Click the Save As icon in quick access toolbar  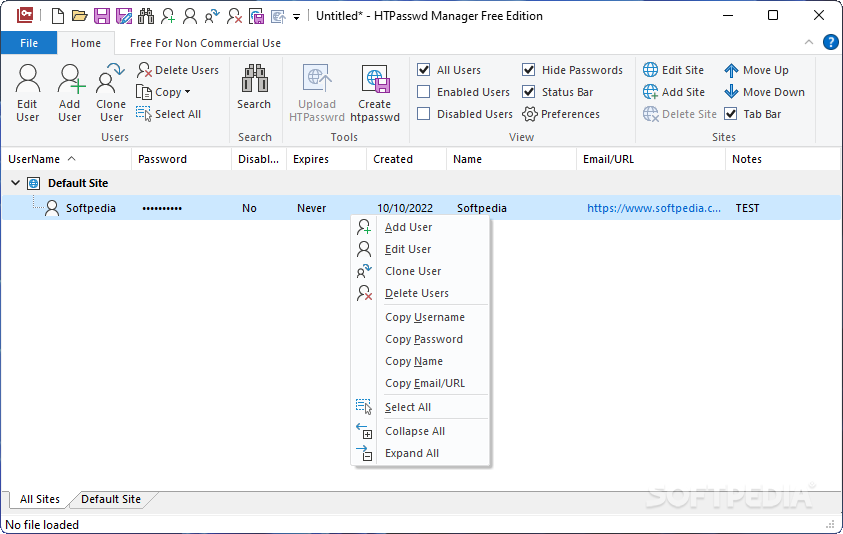click(124, 16)
